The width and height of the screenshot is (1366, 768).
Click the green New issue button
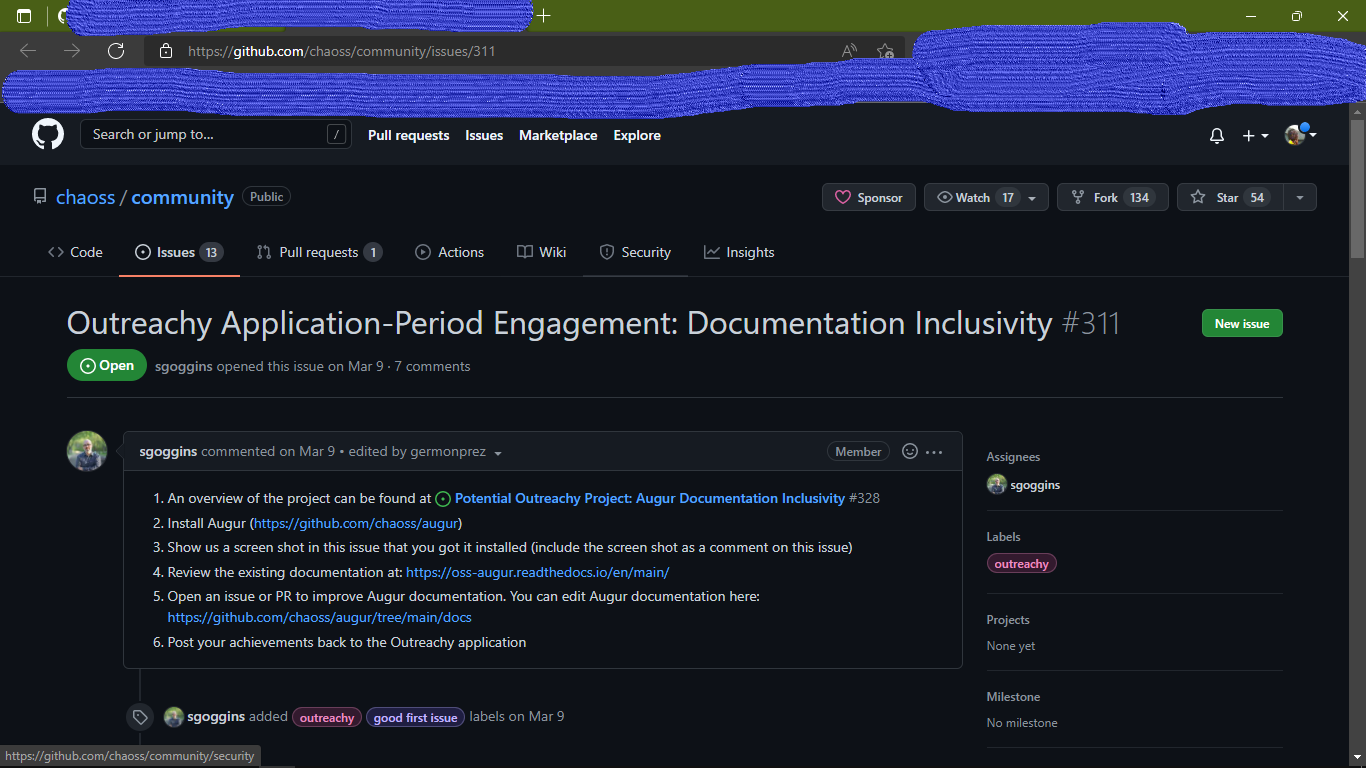[1242, 323]
